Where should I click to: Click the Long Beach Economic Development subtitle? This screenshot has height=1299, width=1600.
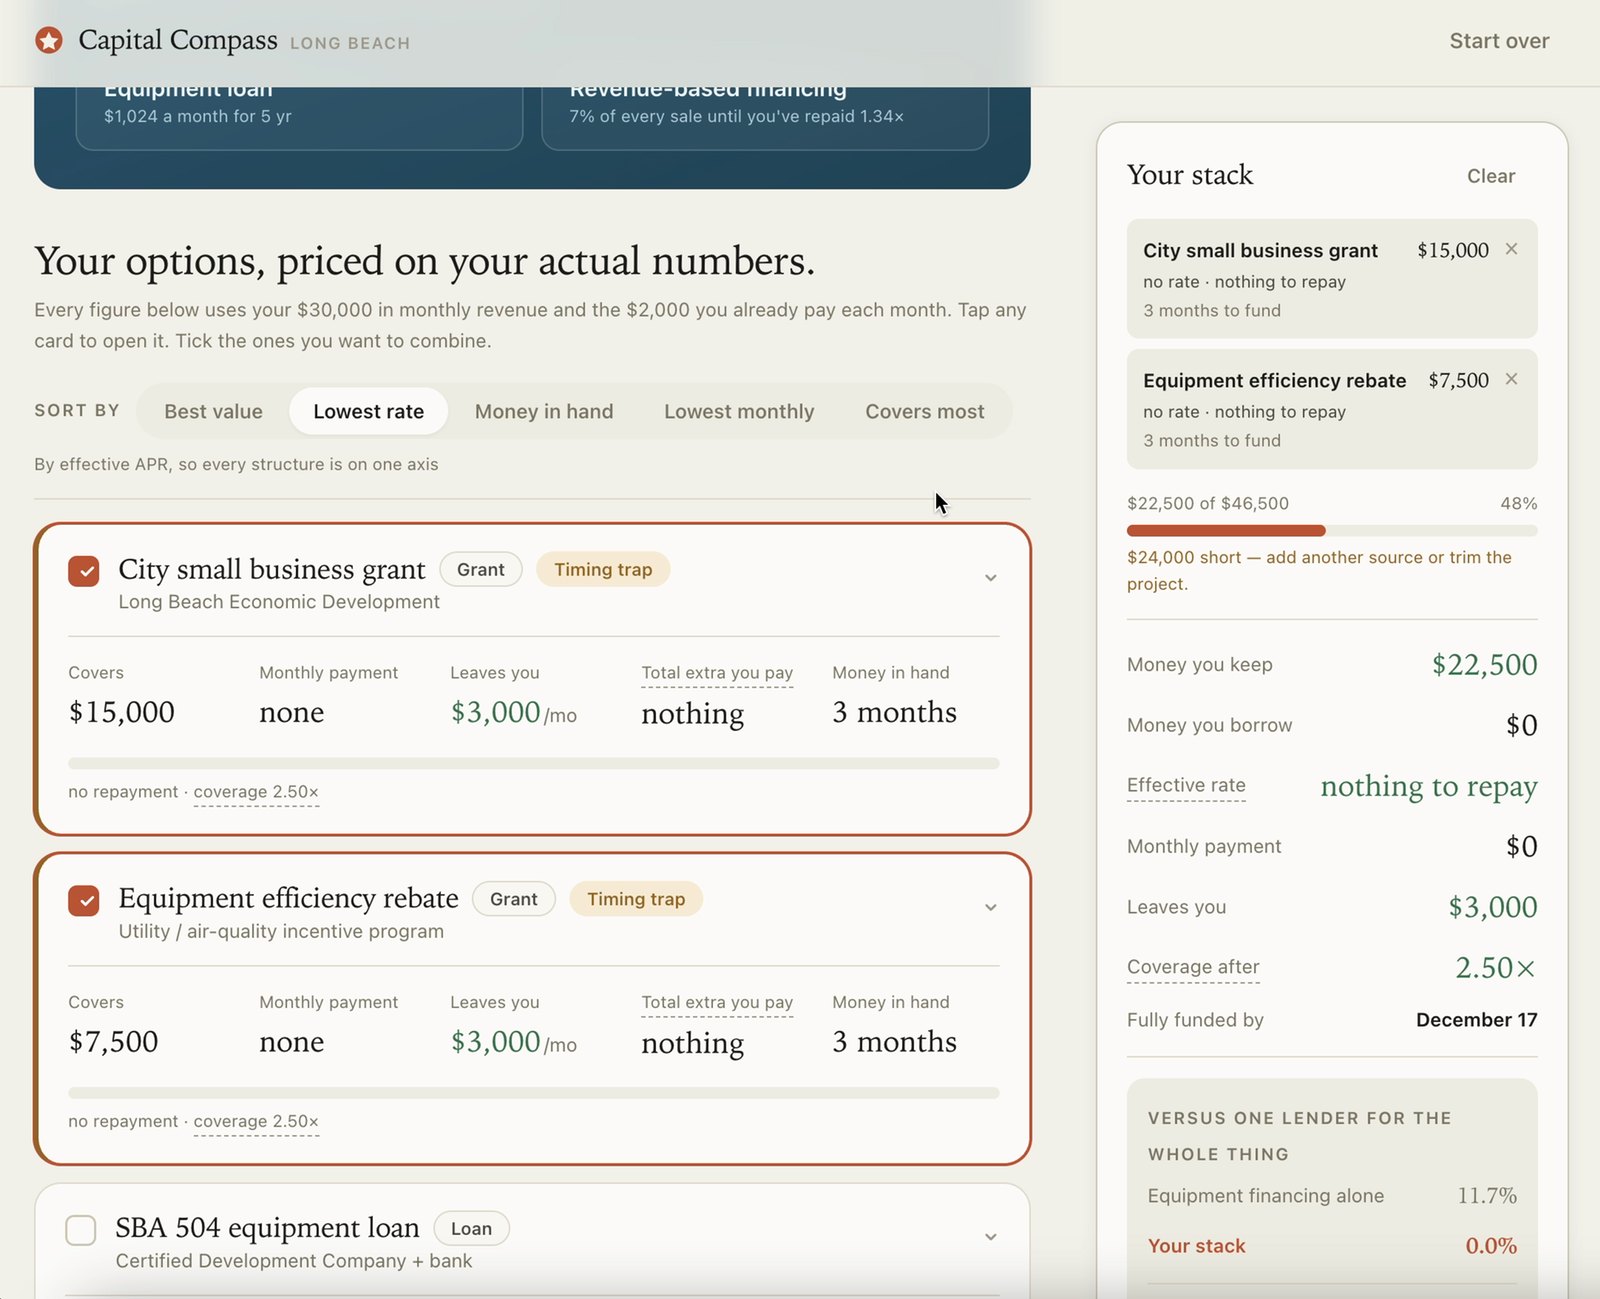(x=279, y=602)
